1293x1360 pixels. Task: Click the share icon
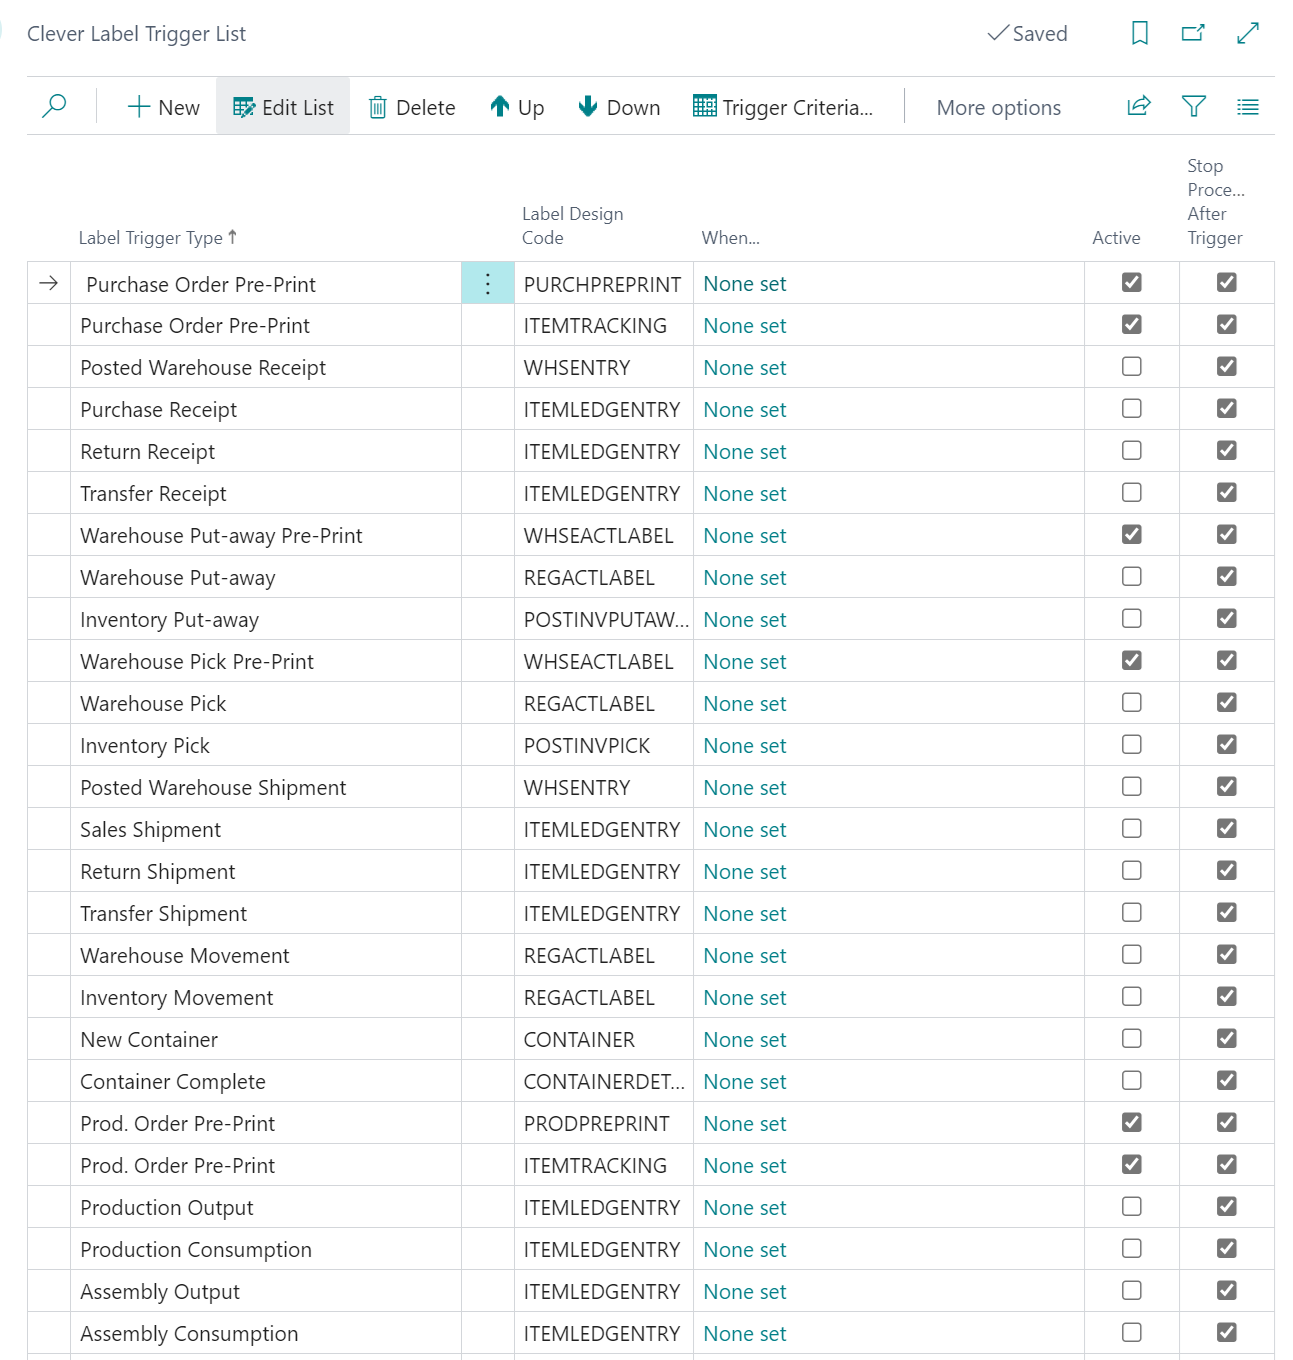(x=1139, y=106)
